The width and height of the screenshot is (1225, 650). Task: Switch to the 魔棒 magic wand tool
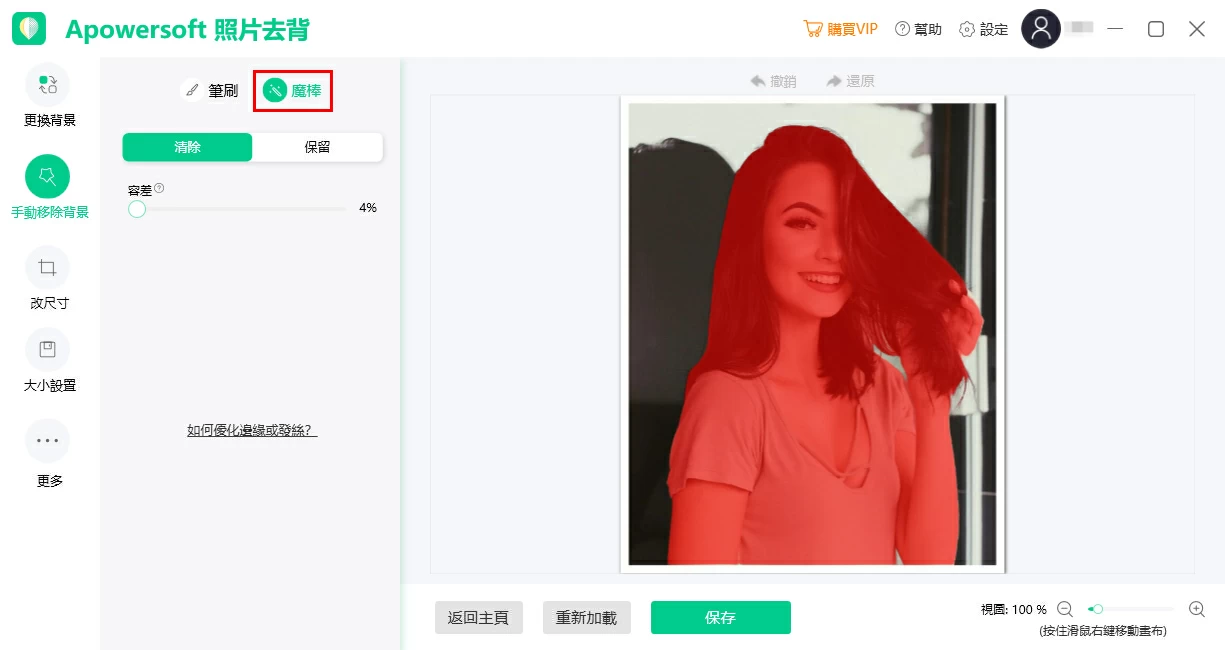pyautogui.click(x=292, y=90)
